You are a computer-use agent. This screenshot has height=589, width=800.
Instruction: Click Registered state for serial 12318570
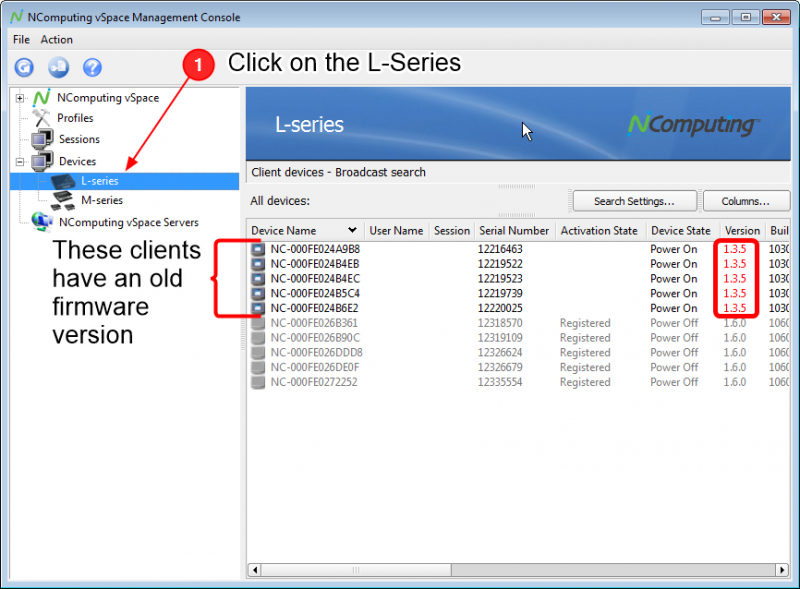(x=585, y=323)
